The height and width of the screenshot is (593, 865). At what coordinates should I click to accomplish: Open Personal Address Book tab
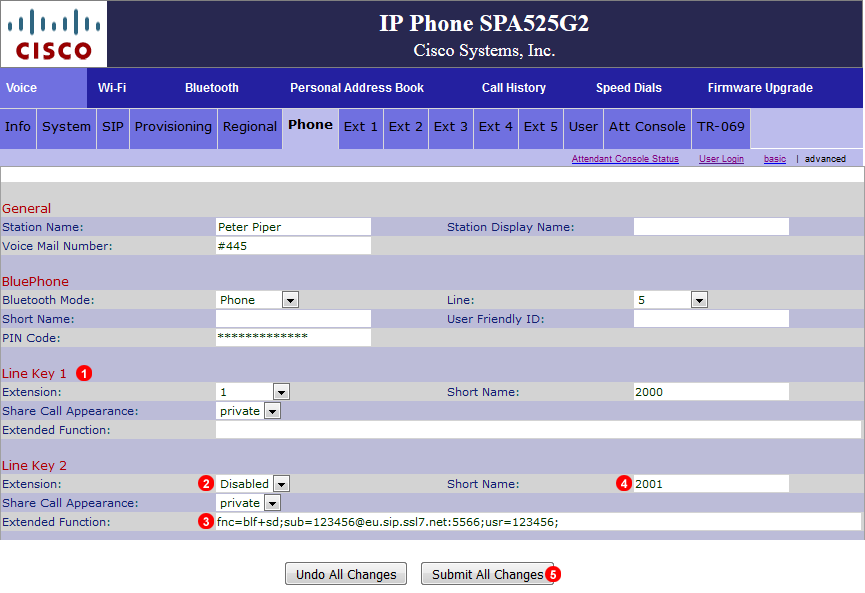point(357,88)
